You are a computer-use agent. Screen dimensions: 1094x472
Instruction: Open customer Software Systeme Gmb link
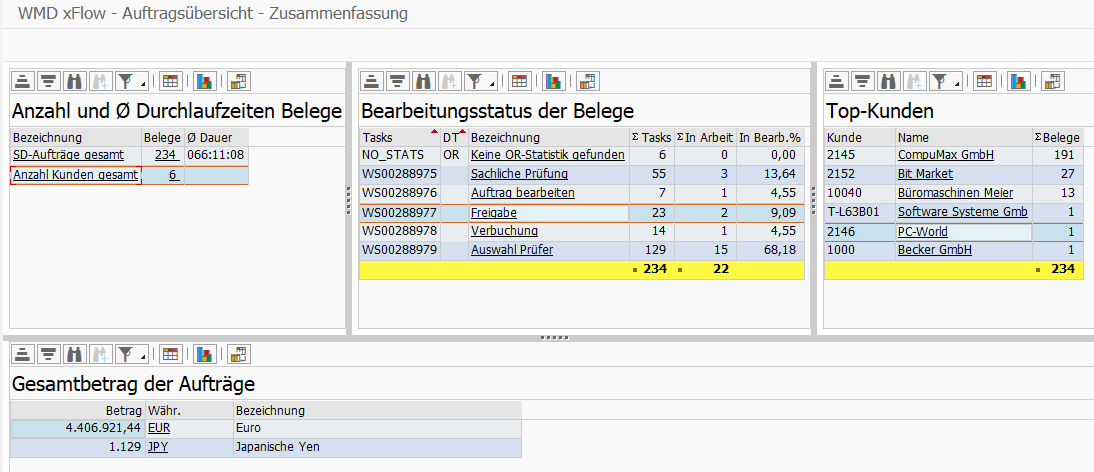pos(963,211)
